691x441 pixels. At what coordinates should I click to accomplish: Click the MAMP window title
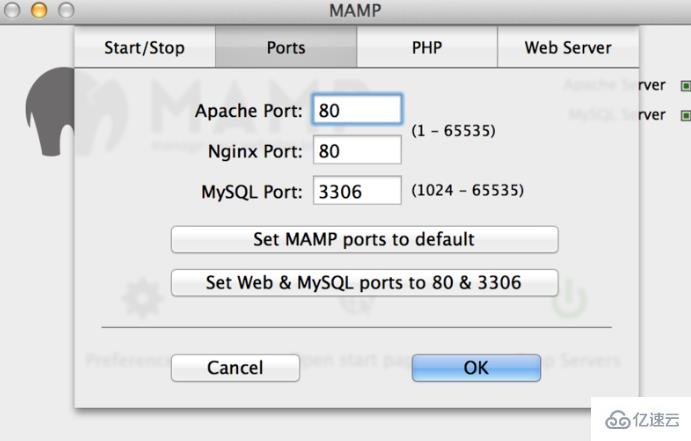(355, 10)
